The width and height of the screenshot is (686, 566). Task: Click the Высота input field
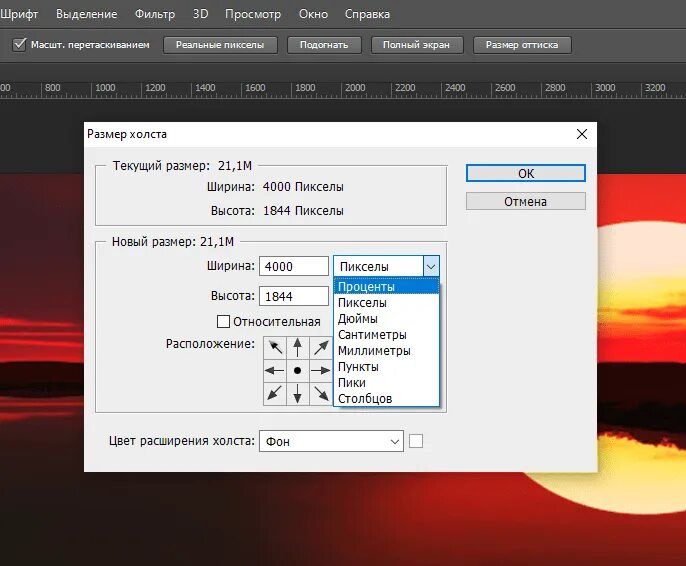tap(294, 296)
